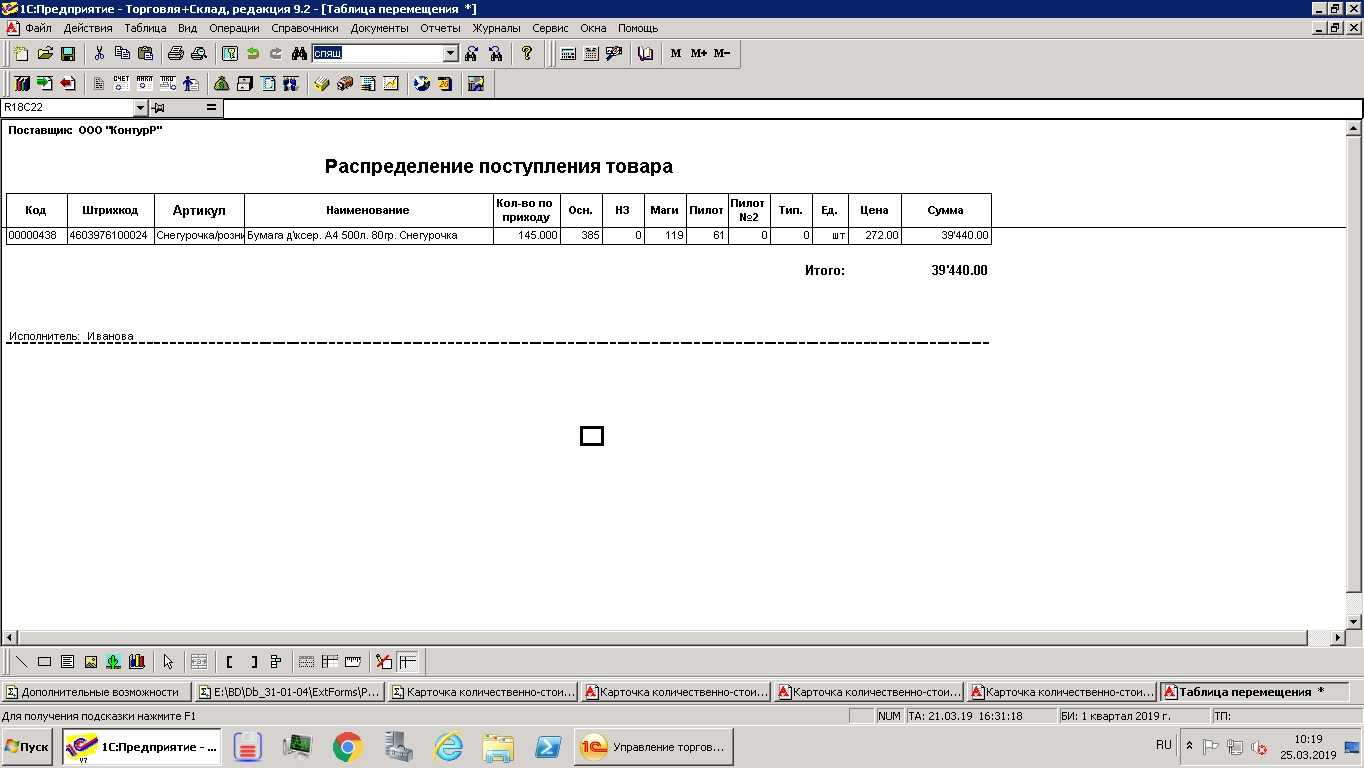Click the Insert picture tool icon
The height and width of the screenshot is (768, 1364).
coord(90,661)
